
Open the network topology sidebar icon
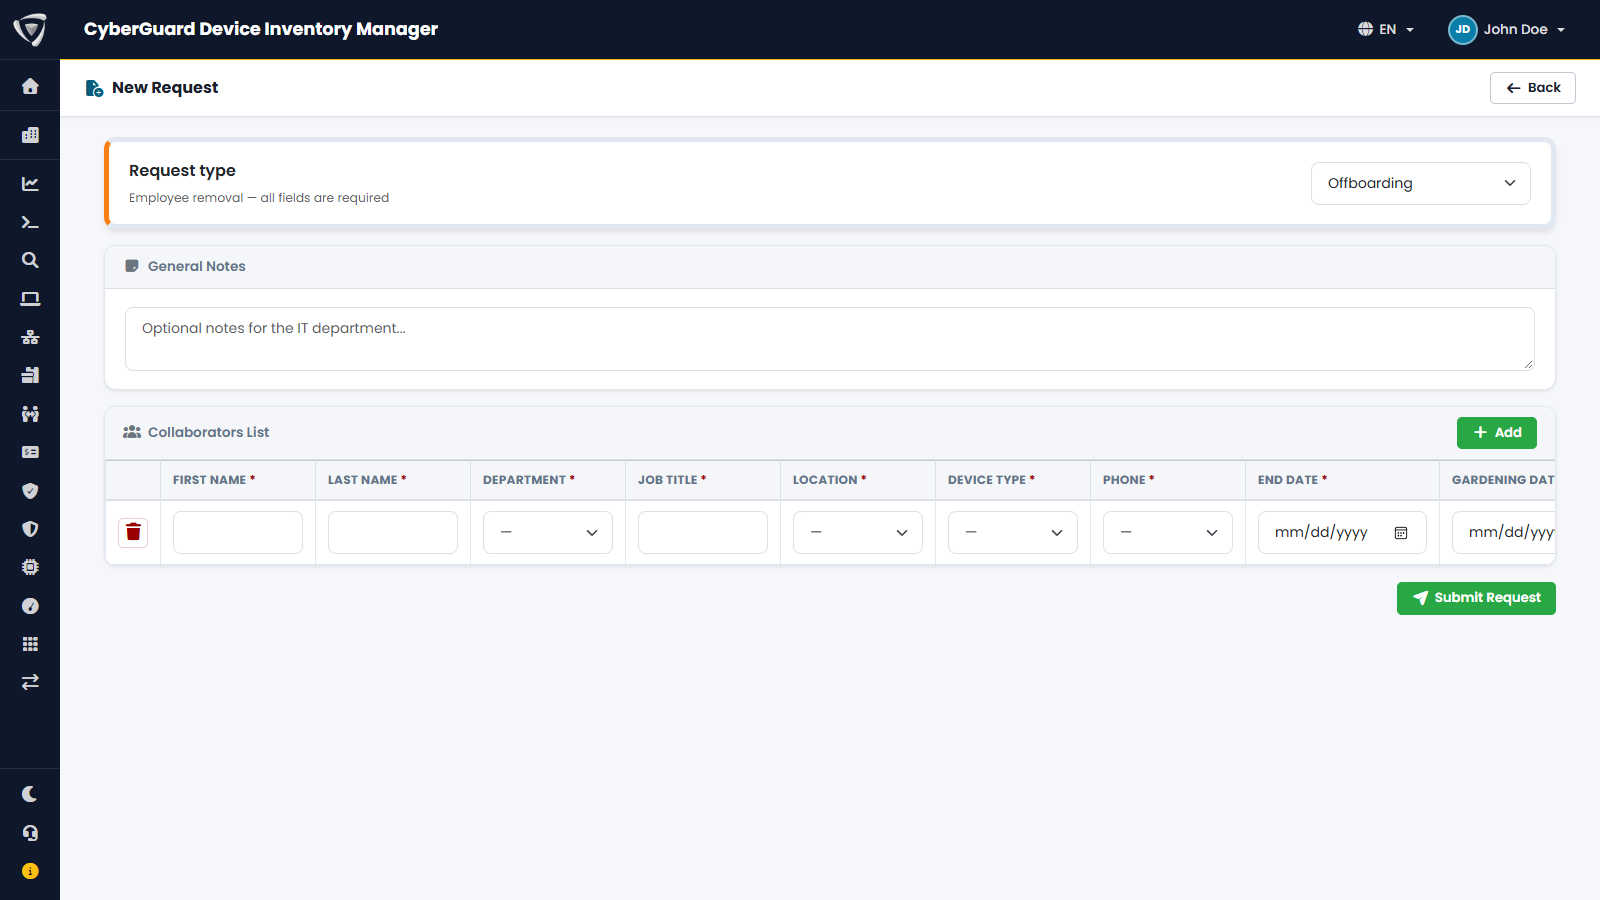[x=30, y=337]
